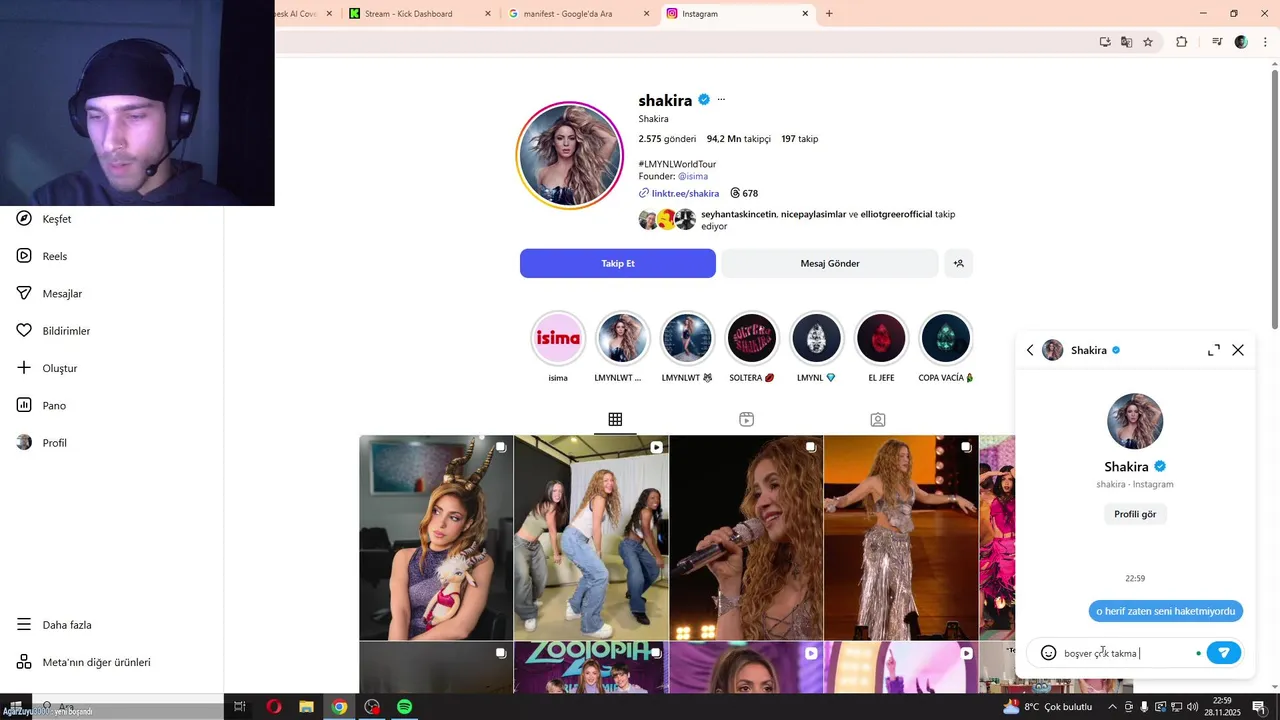
Task: Click the install app icon in address bar
Action: click(1105, 42)
